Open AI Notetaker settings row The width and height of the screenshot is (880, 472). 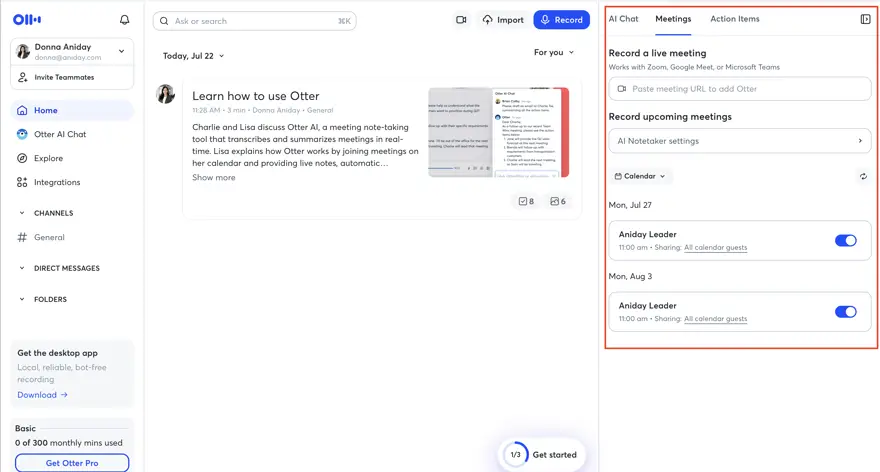(740, 141)
